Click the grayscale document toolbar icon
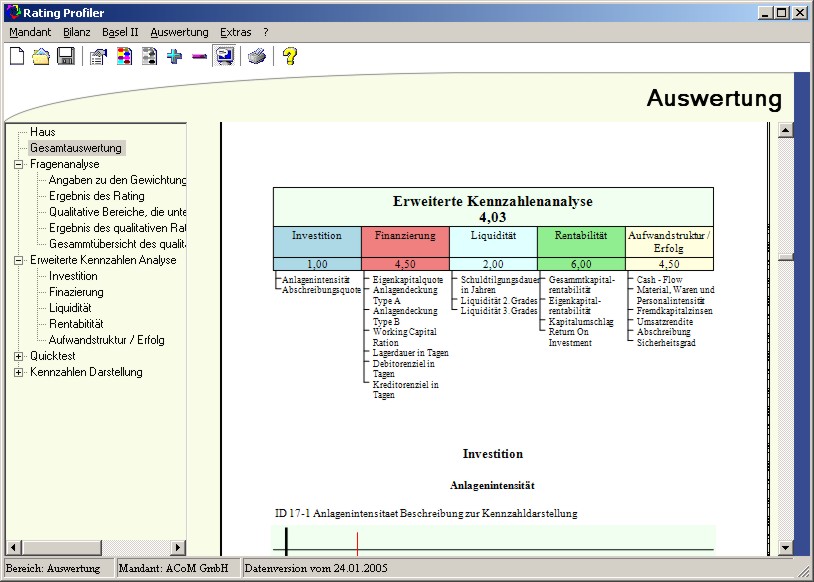This screenshot has width=814, height=582. [x=150, y=56]
